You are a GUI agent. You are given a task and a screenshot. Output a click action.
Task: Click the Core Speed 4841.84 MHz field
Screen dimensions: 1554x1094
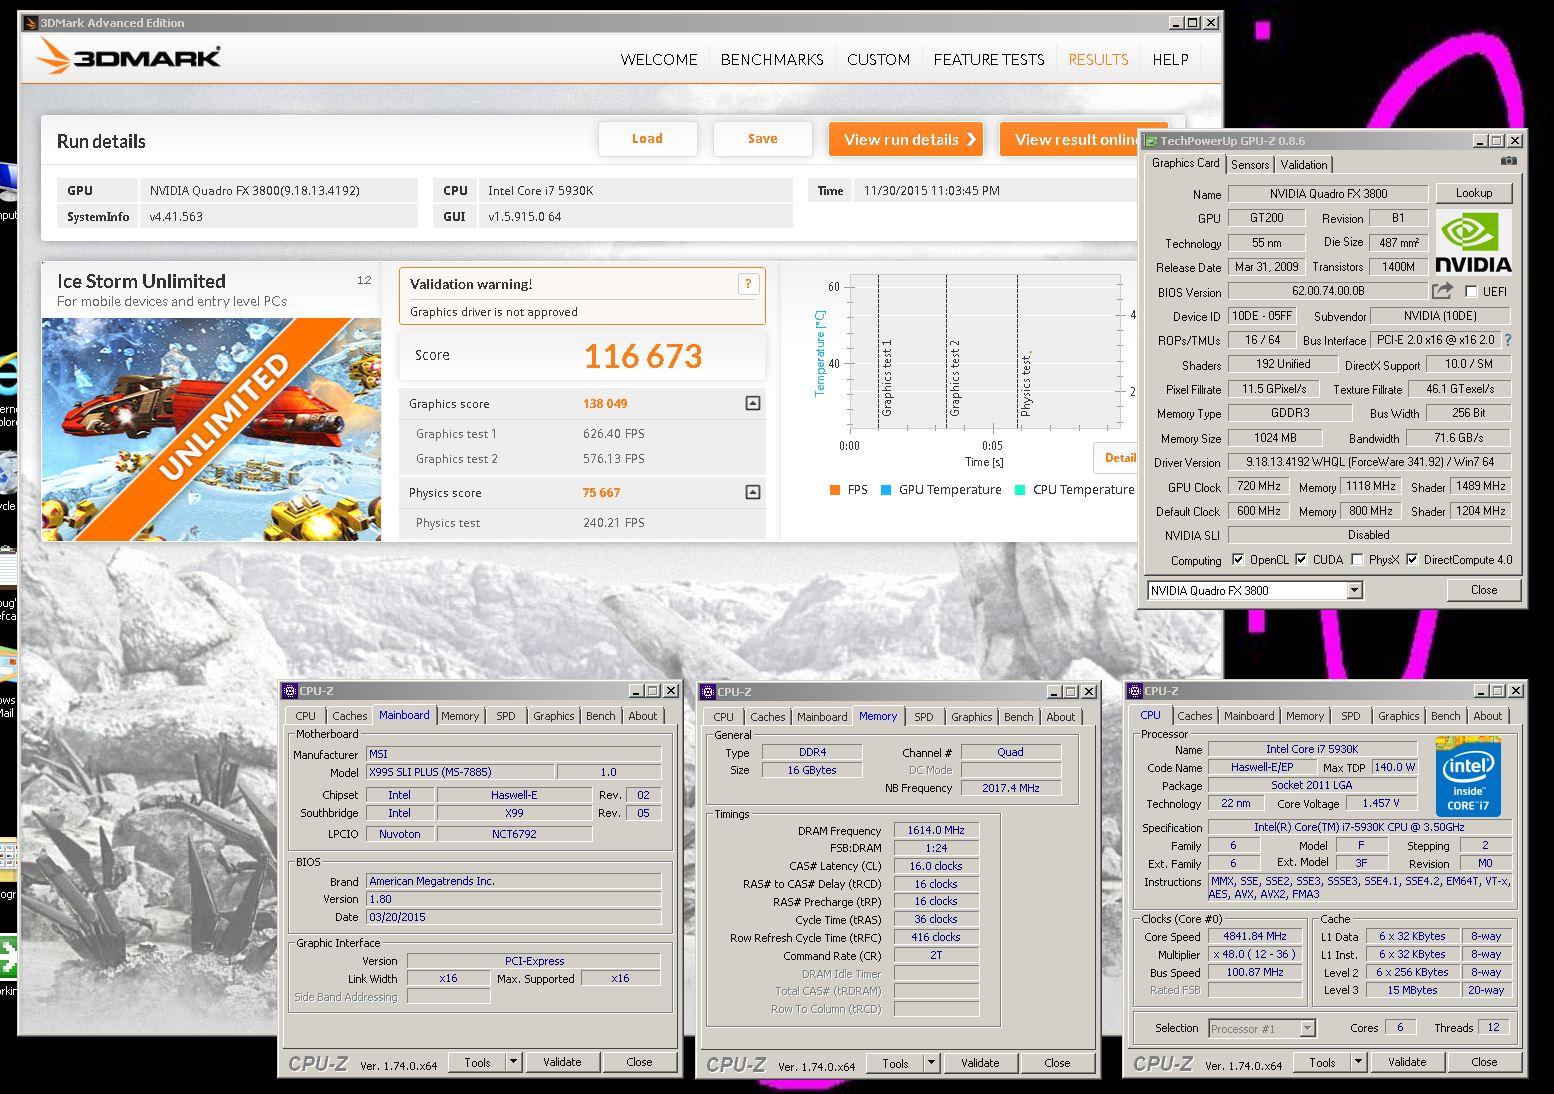tap(1255, 937)
